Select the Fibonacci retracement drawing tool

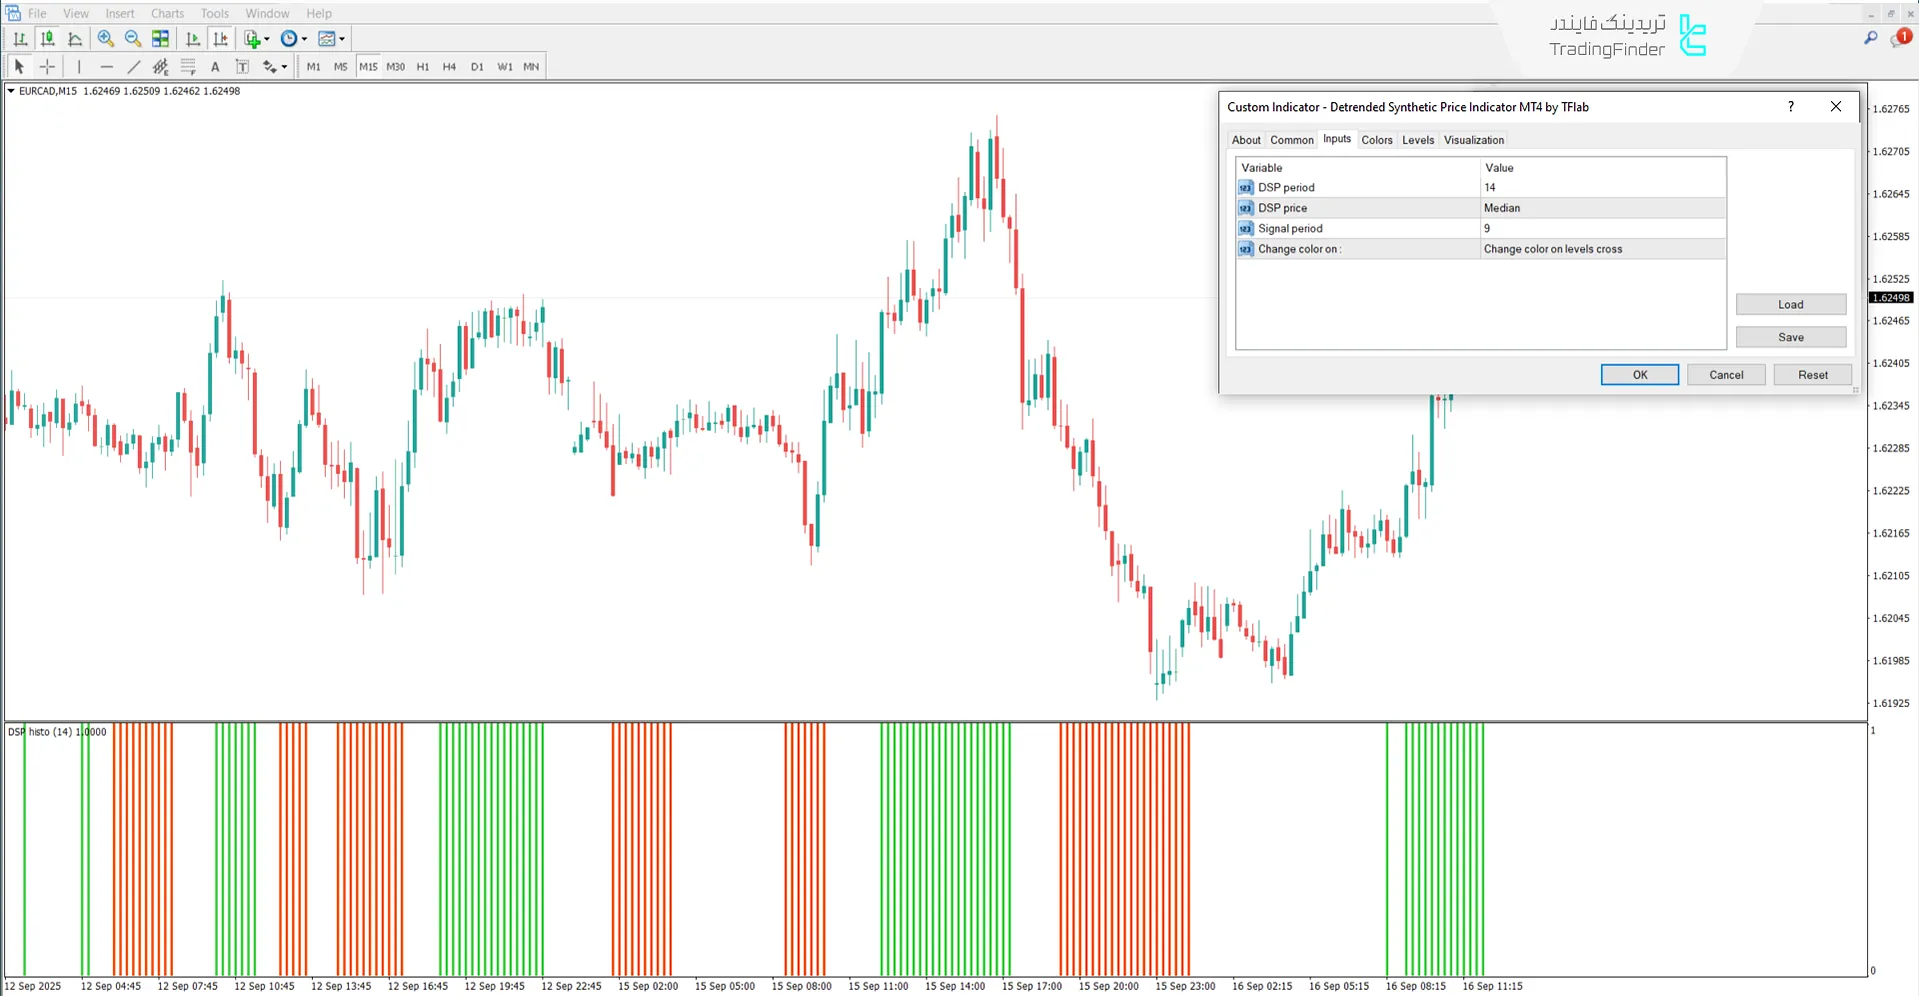coord(188,66)
